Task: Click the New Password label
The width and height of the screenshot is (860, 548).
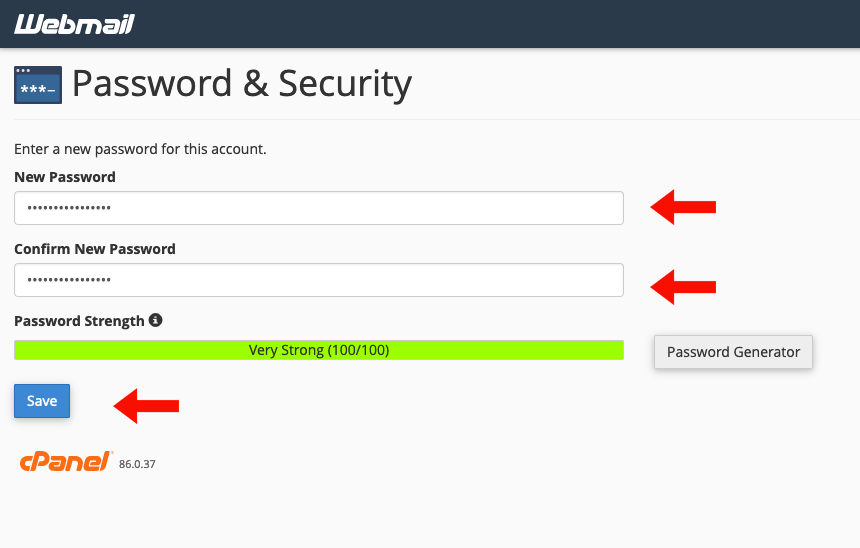Action: [x=65, y=177]
